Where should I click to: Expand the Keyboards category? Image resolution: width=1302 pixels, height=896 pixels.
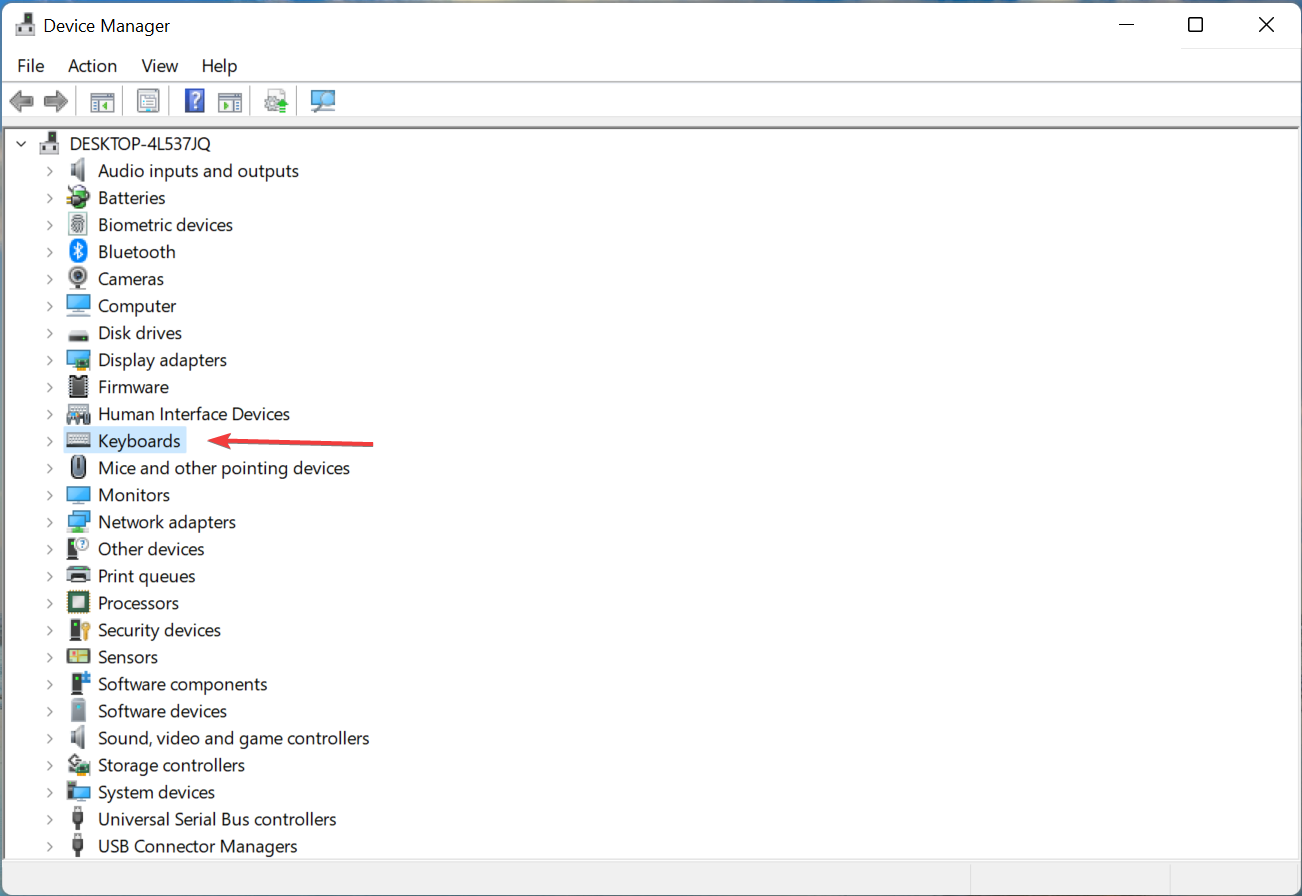coord(50,440)
